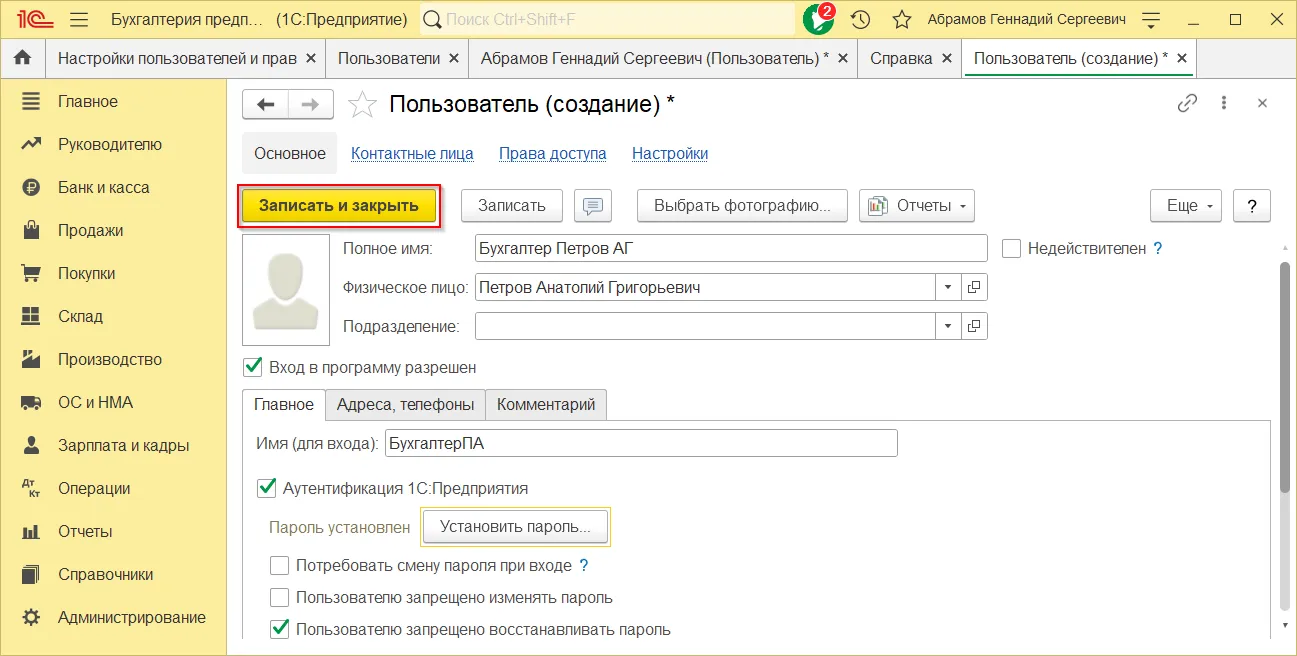
Task: Click the get link chain icon
Action: 1187,103
